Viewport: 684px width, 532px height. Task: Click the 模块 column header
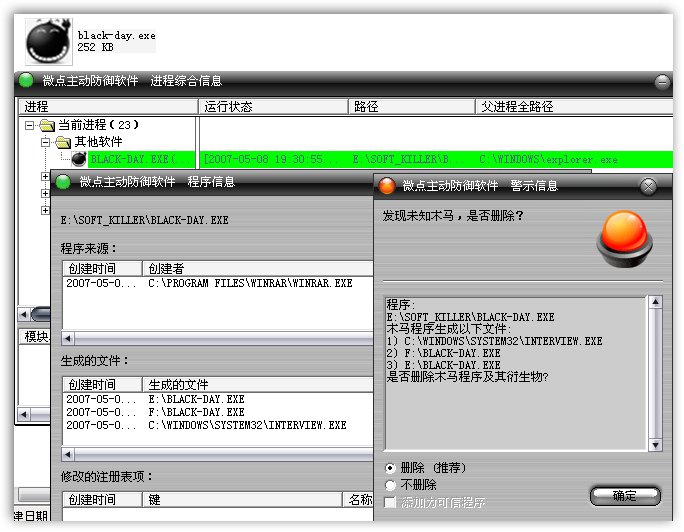pos(35,336)
